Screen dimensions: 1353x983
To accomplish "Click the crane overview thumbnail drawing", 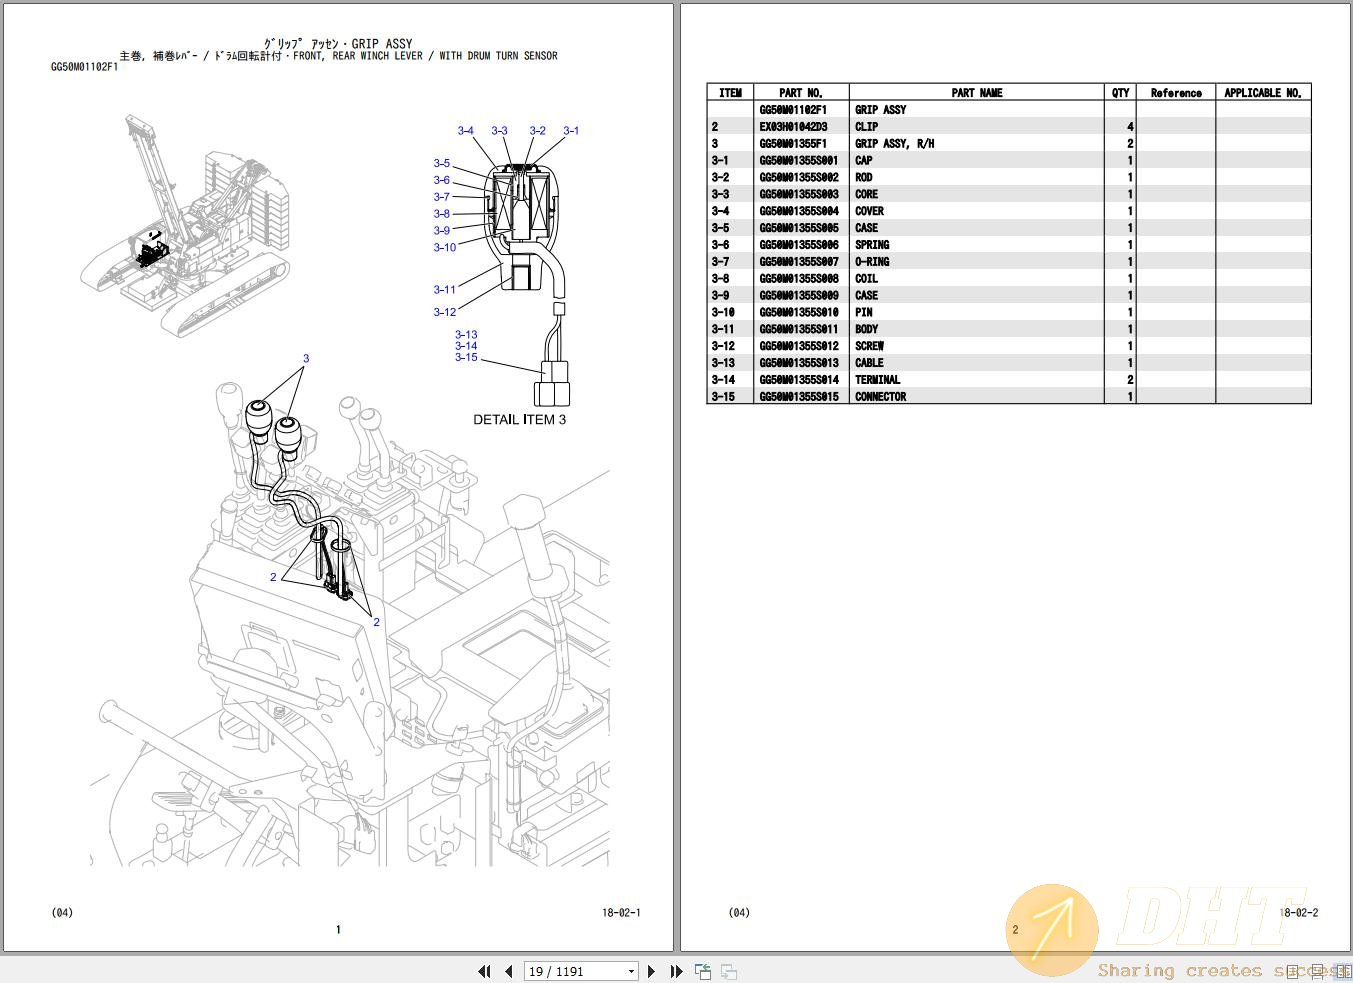I will (185, 227).
